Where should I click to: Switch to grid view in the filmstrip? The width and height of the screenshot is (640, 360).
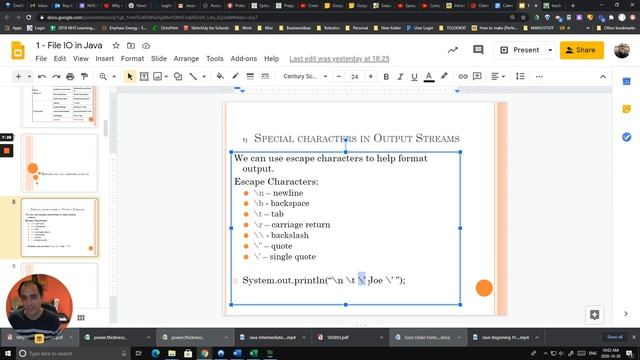click(81, 318)
